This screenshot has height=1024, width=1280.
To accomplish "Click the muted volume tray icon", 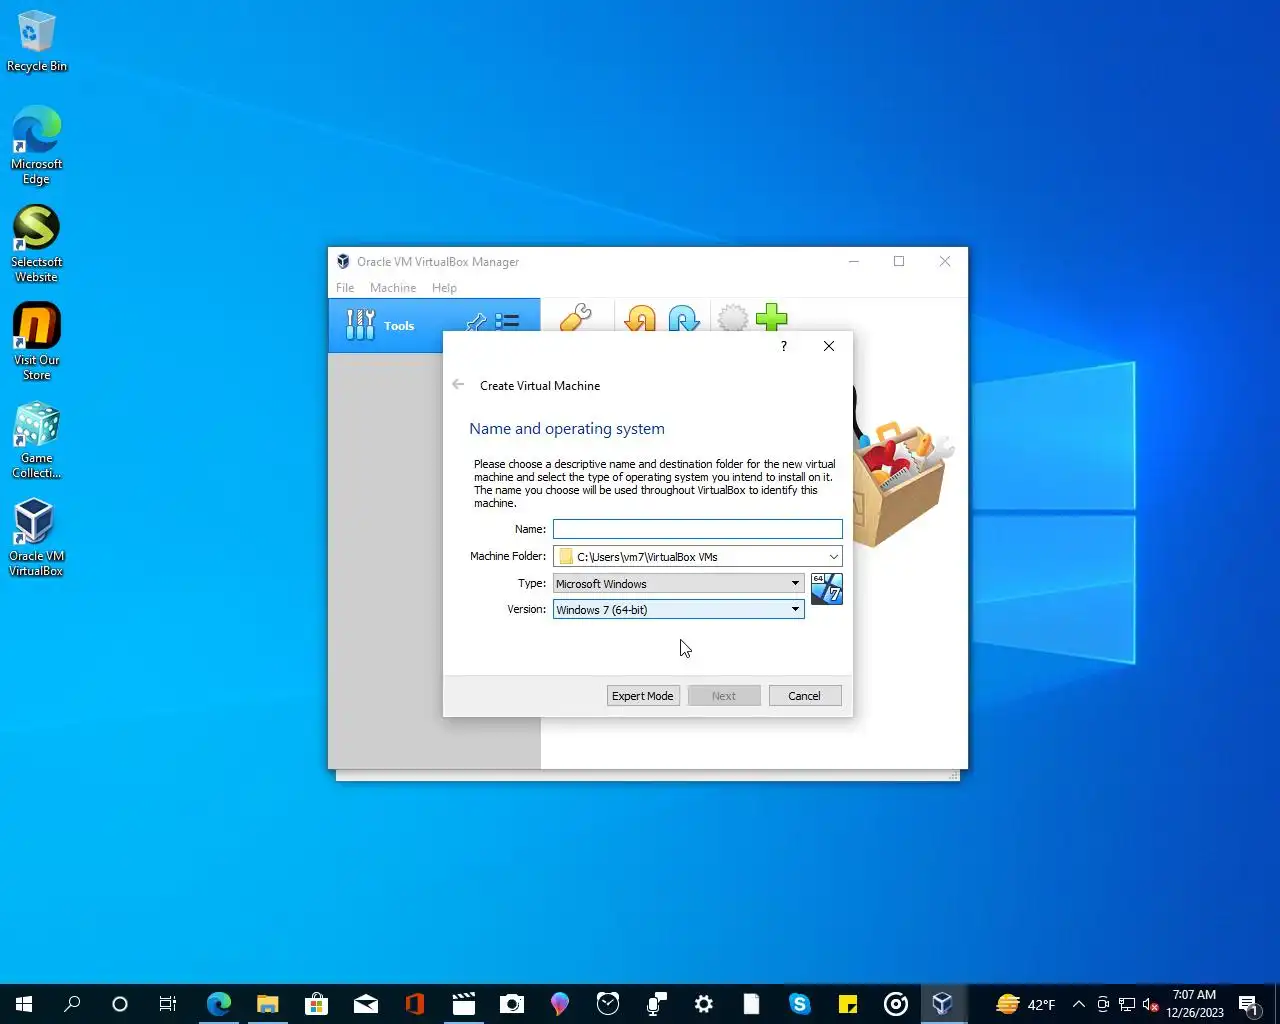I will pos(1150,1004).
